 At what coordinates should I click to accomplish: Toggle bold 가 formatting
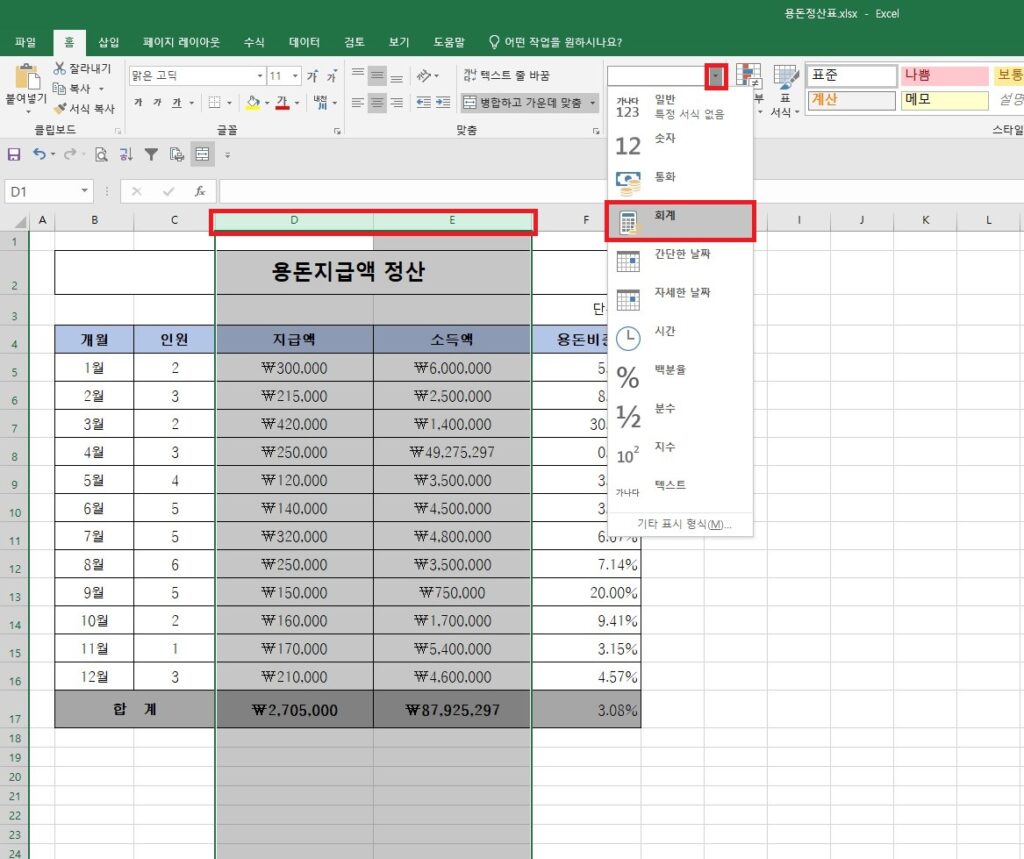(138, 103)
